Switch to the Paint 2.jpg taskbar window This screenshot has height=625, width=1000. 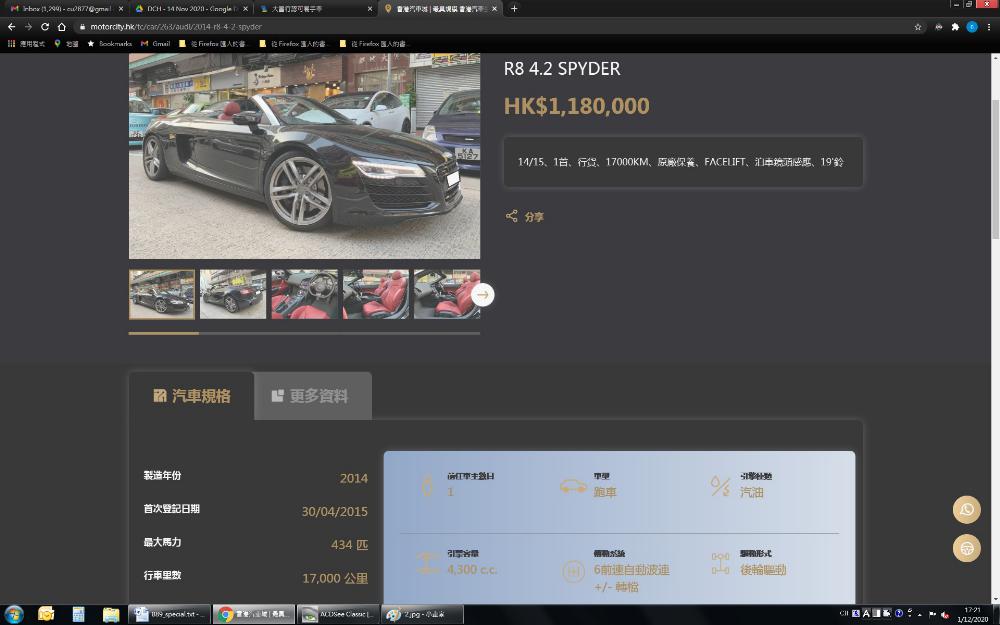click(x=422, y=614)
